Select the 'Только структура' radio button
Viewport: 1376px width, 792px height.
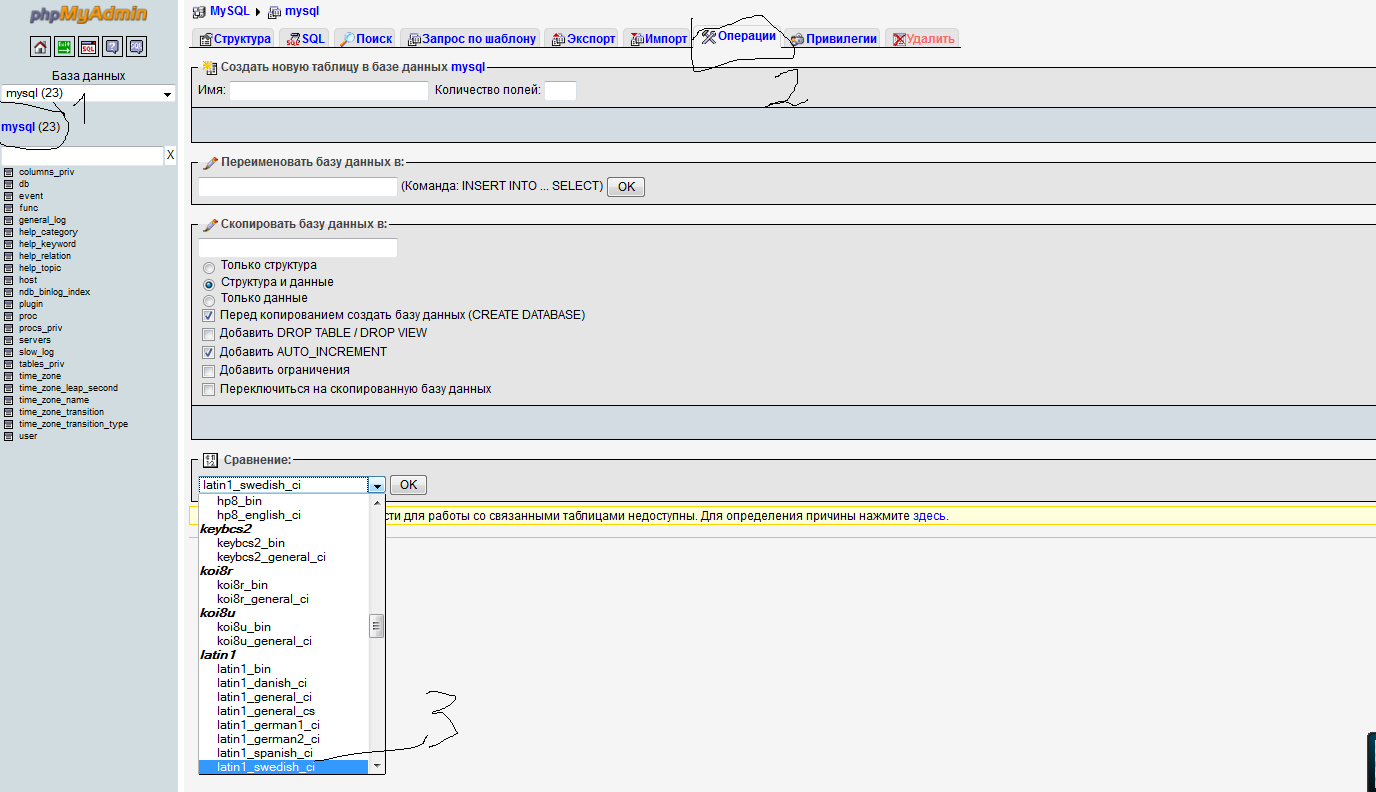[x=209, y=267]
